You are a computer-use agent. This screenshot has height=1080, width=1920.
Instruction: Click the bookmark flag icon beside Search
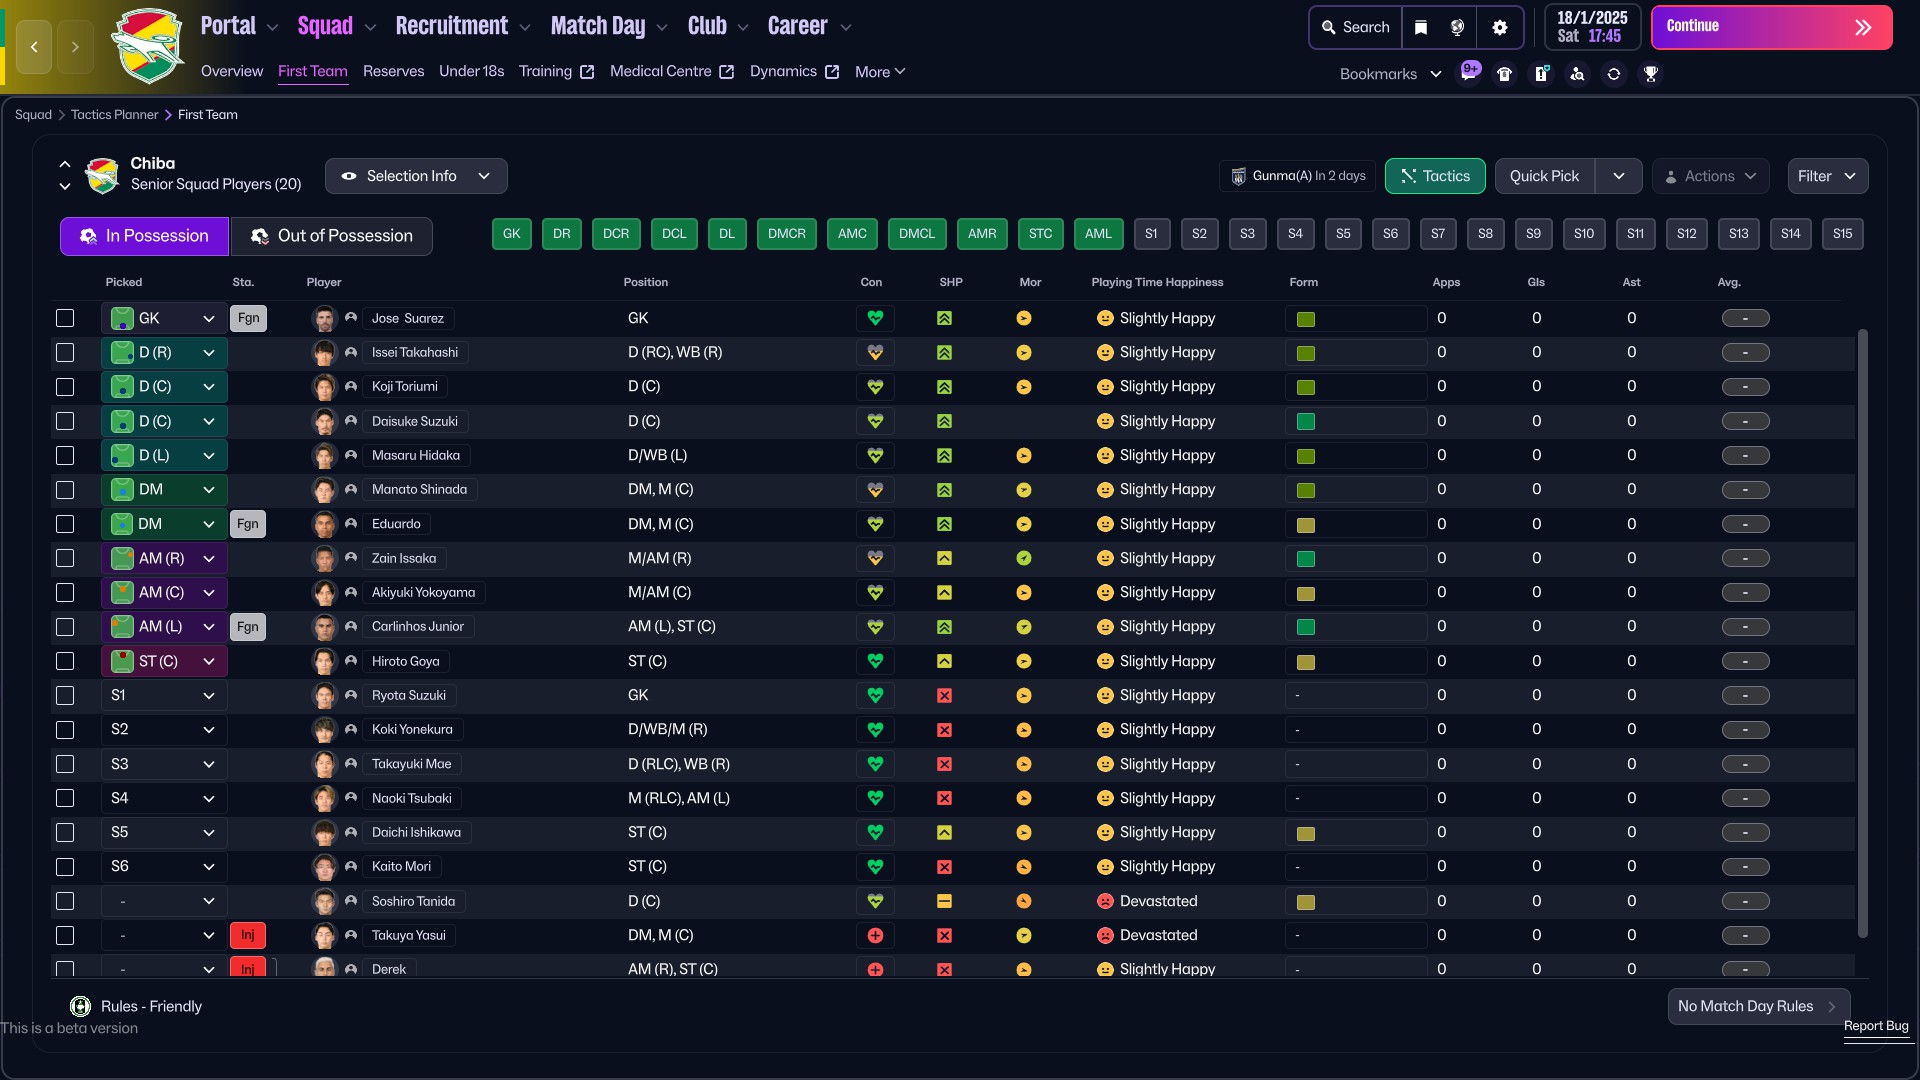1421,27
